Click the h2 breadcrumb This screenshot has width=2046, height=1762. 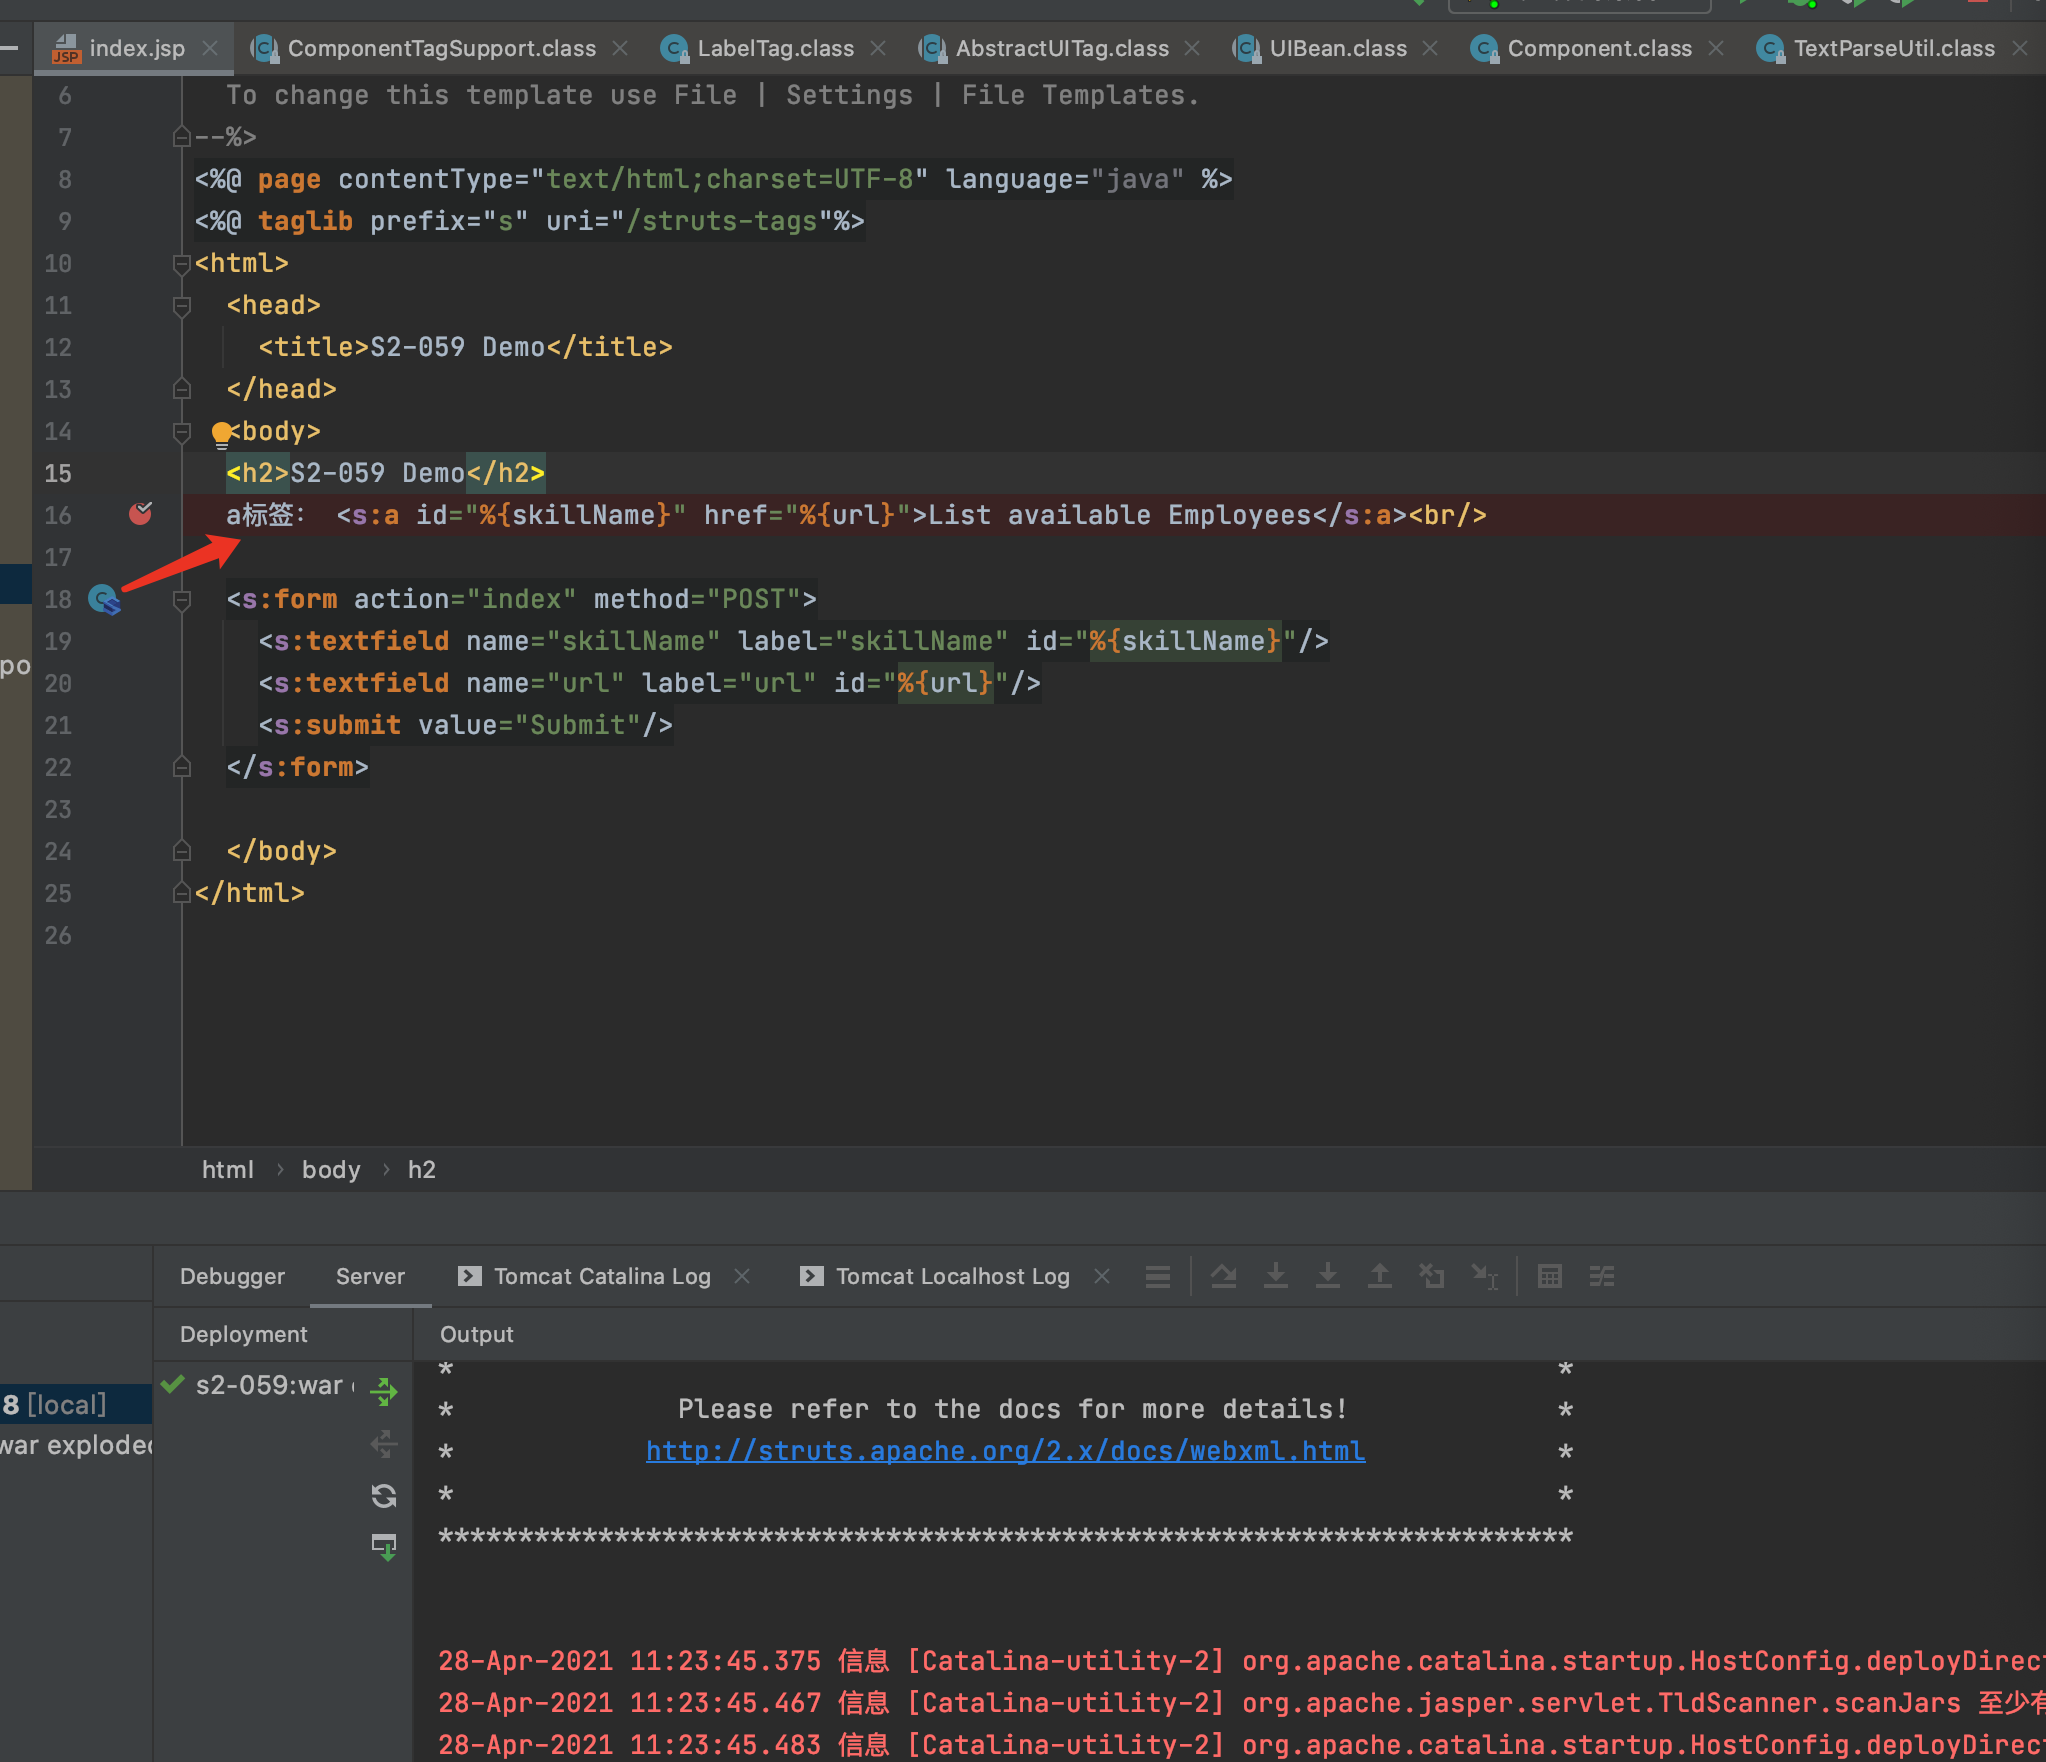(421, 1169)
